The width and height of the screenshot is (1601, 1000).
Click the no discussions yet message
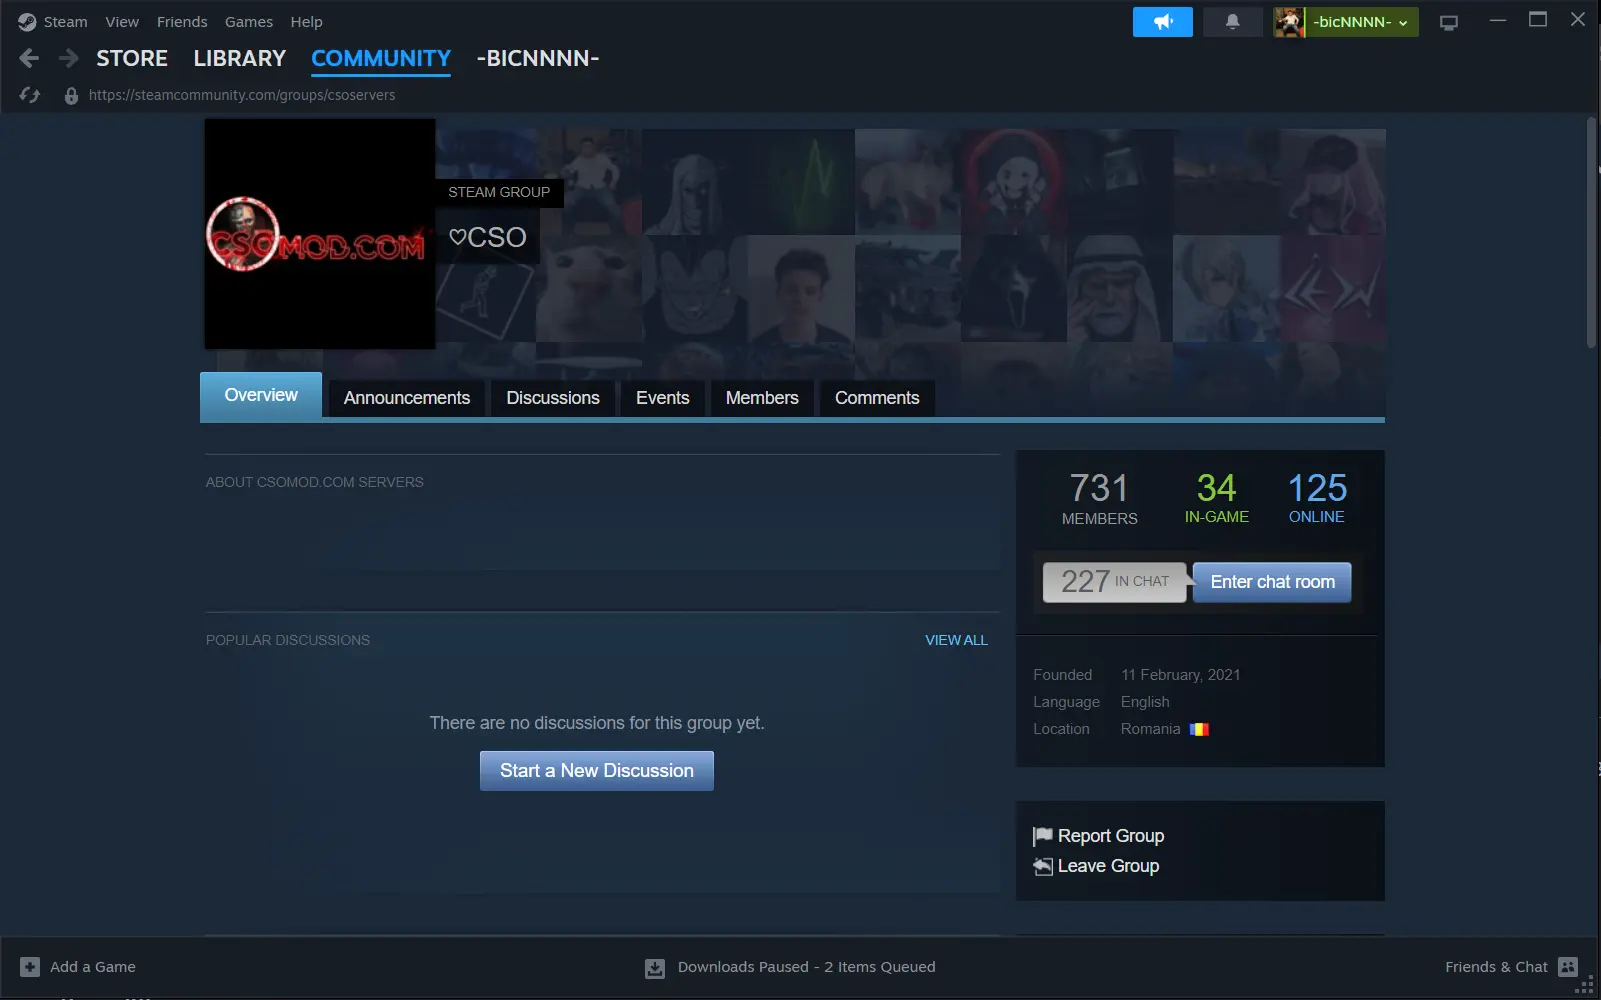[x=597, y=723]
